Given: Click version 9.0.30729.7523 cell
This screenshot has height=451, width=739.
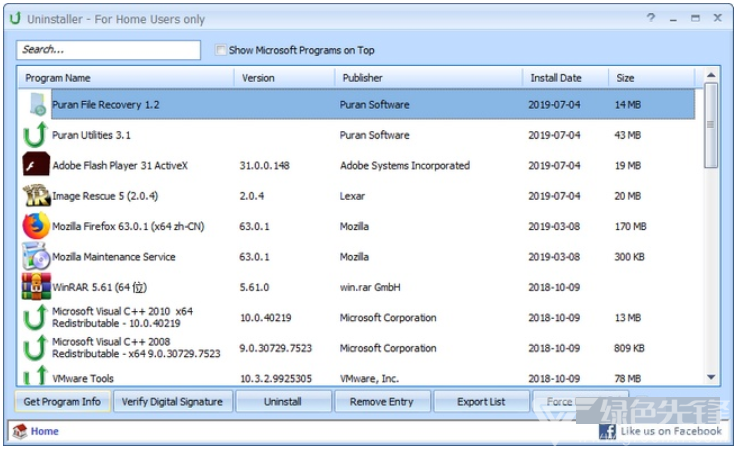Looking at the screenshot, I should click(x=275, y=348).
